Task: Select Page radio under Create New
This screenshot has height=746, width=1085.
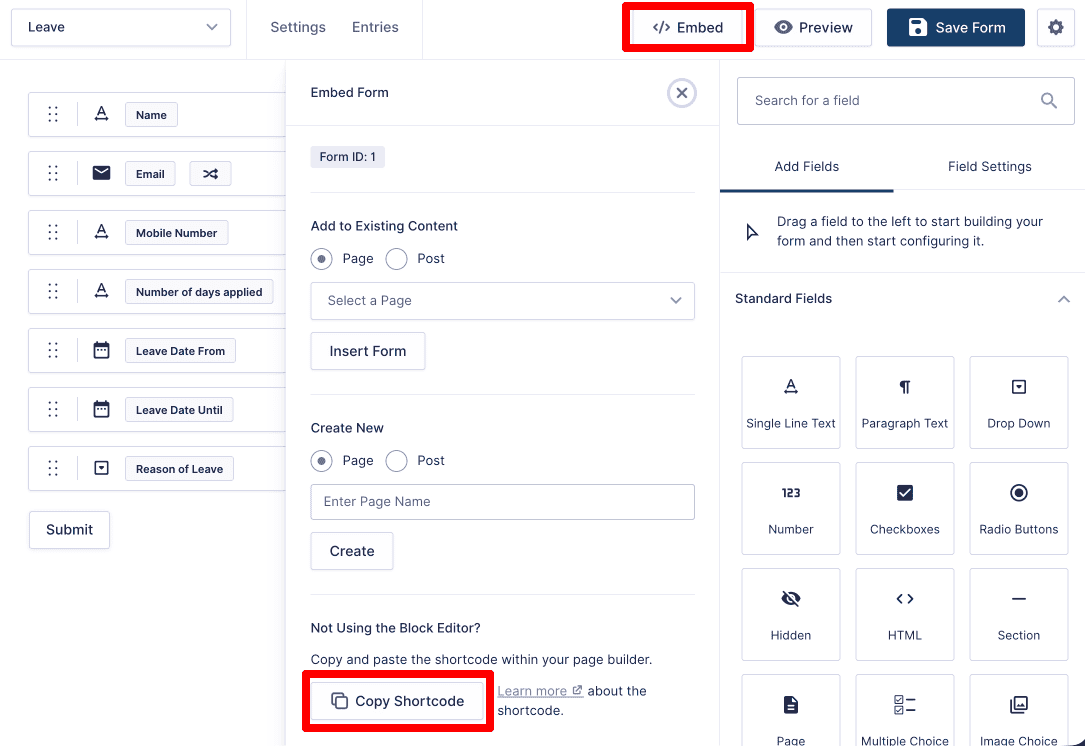Action: [321, 461]
